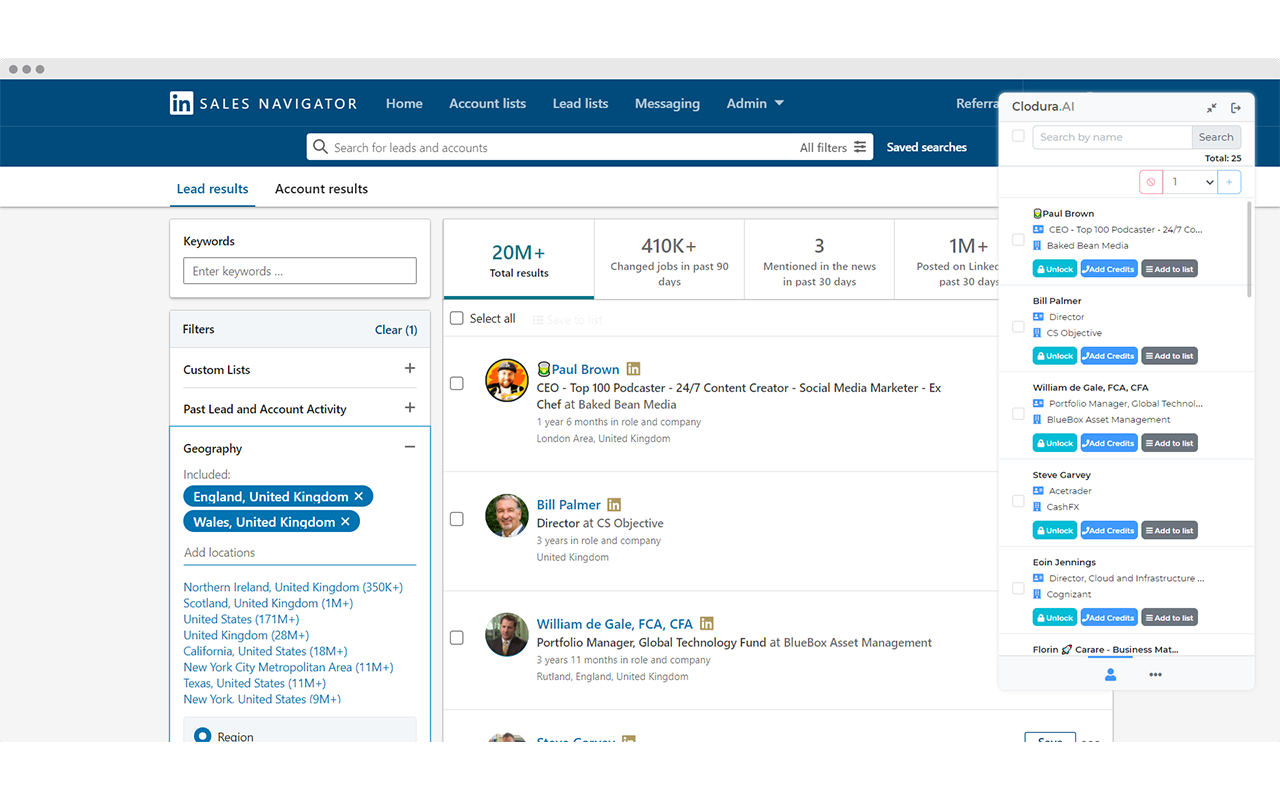
Task: Tick Paul Brown's lead result checkbox
Action: 457,383
